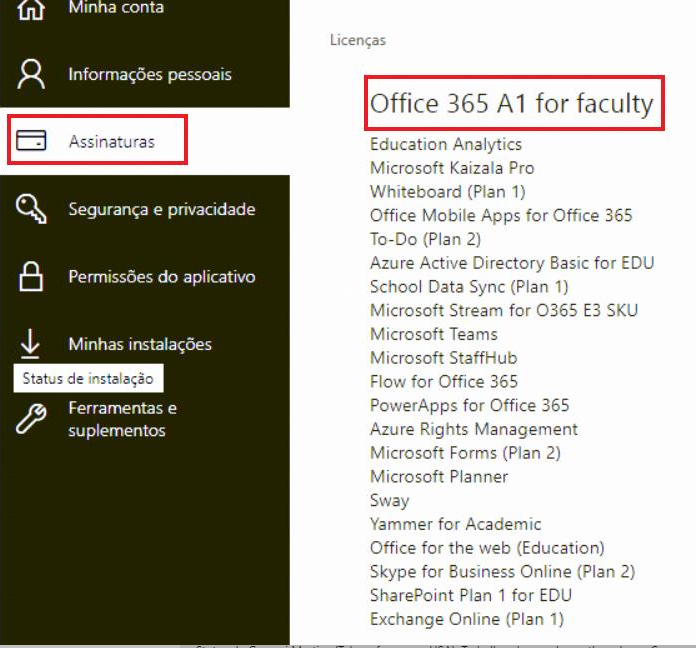Screen dimensions: 696x648
Task: Select School Data Sync (Plan 1)
Action: 469,287
